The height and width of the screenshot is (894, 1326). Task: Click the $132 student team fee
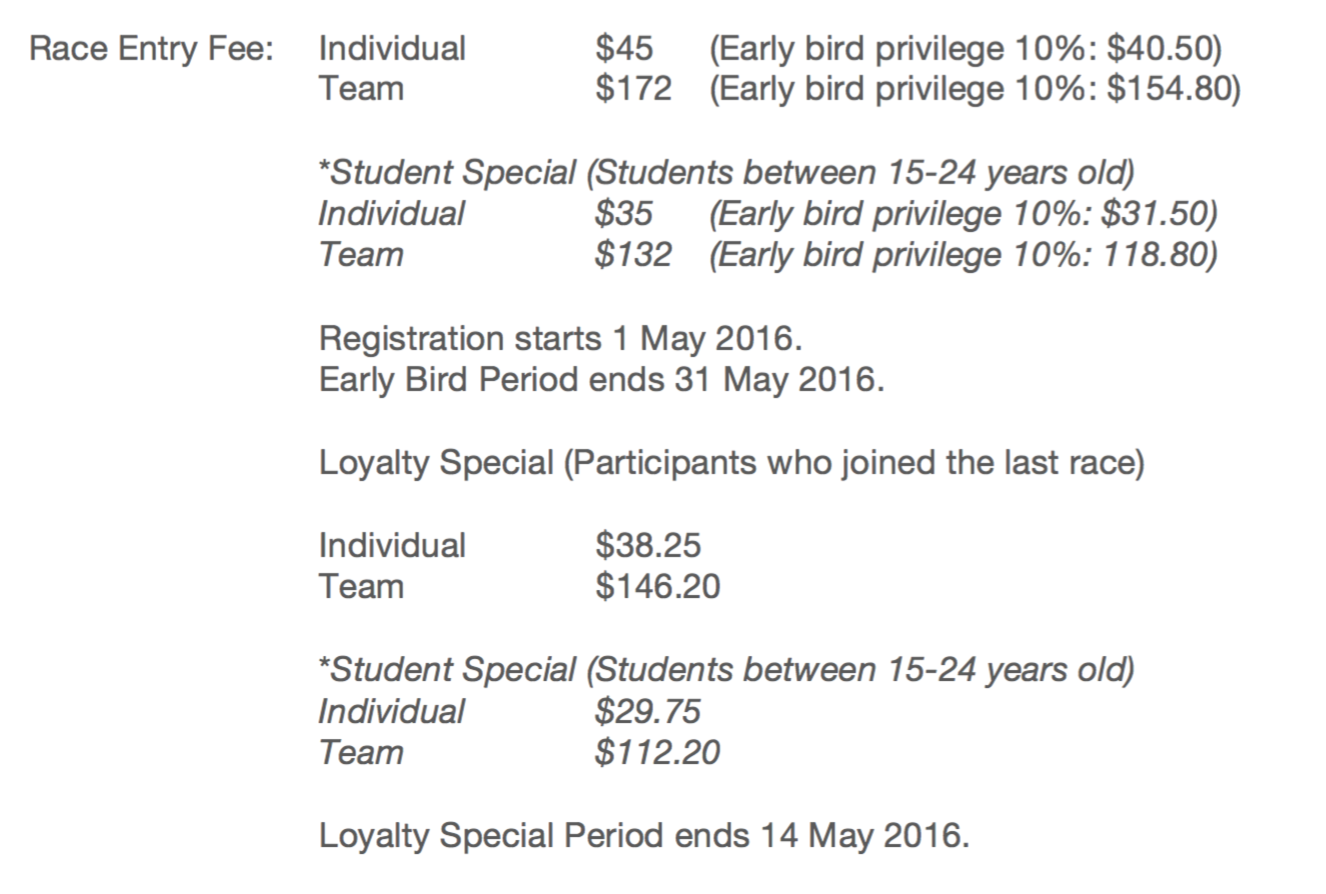632,254
